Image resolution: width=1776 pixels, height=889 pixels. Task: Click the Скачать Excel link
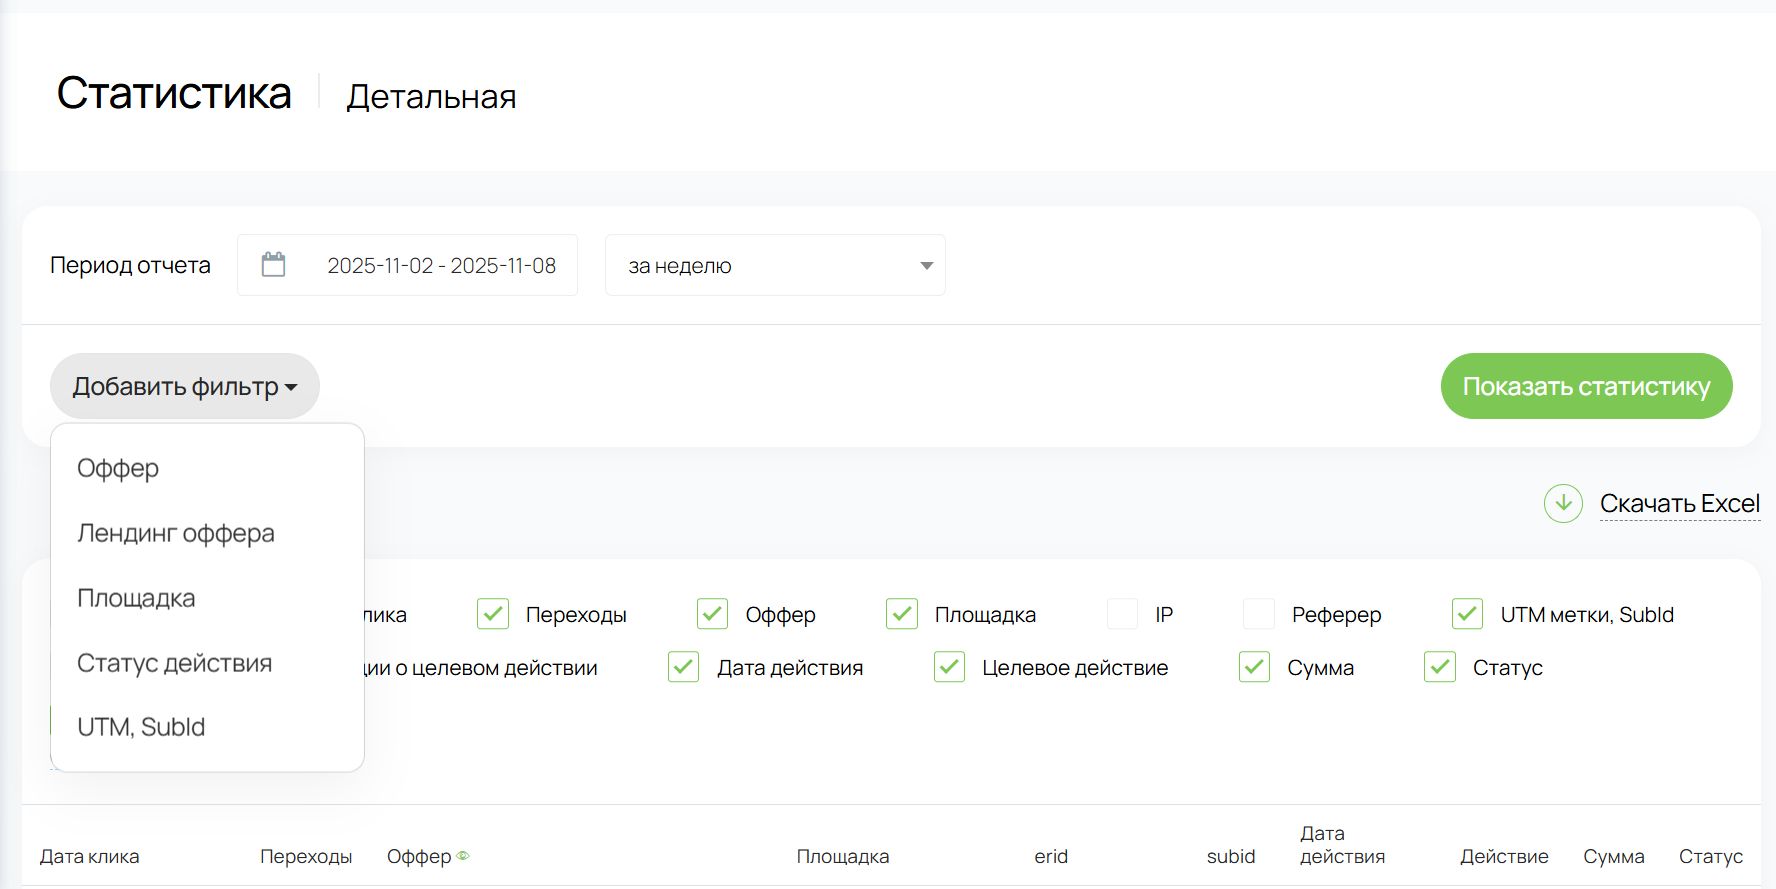coord(1679,504)
